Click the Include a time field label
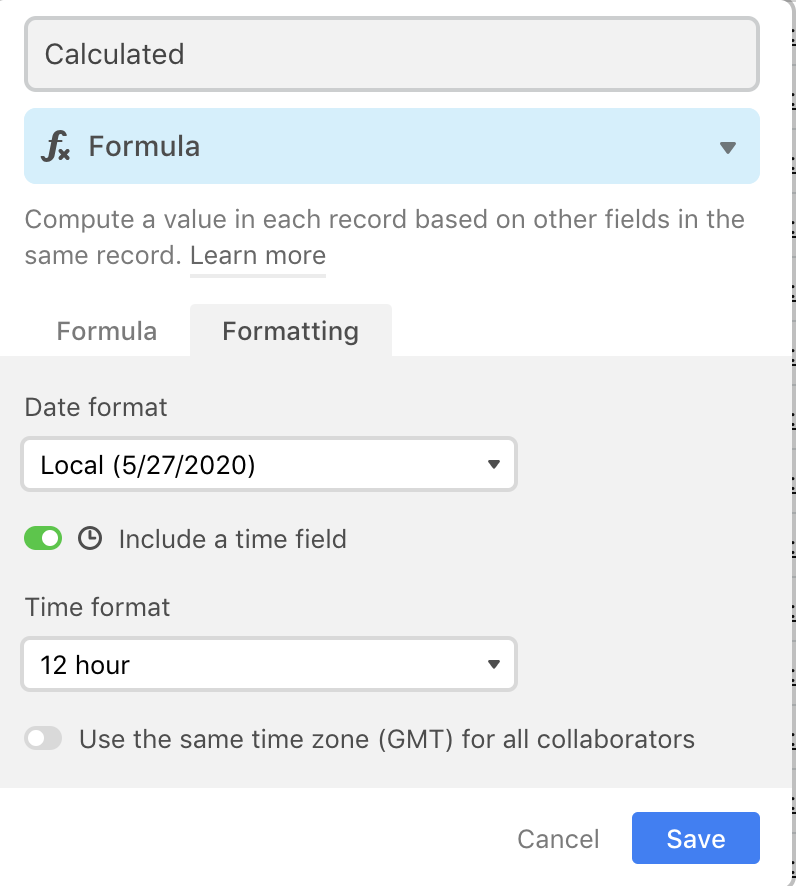The height and width of the screenshot is (886, 796). coord(232,539)
